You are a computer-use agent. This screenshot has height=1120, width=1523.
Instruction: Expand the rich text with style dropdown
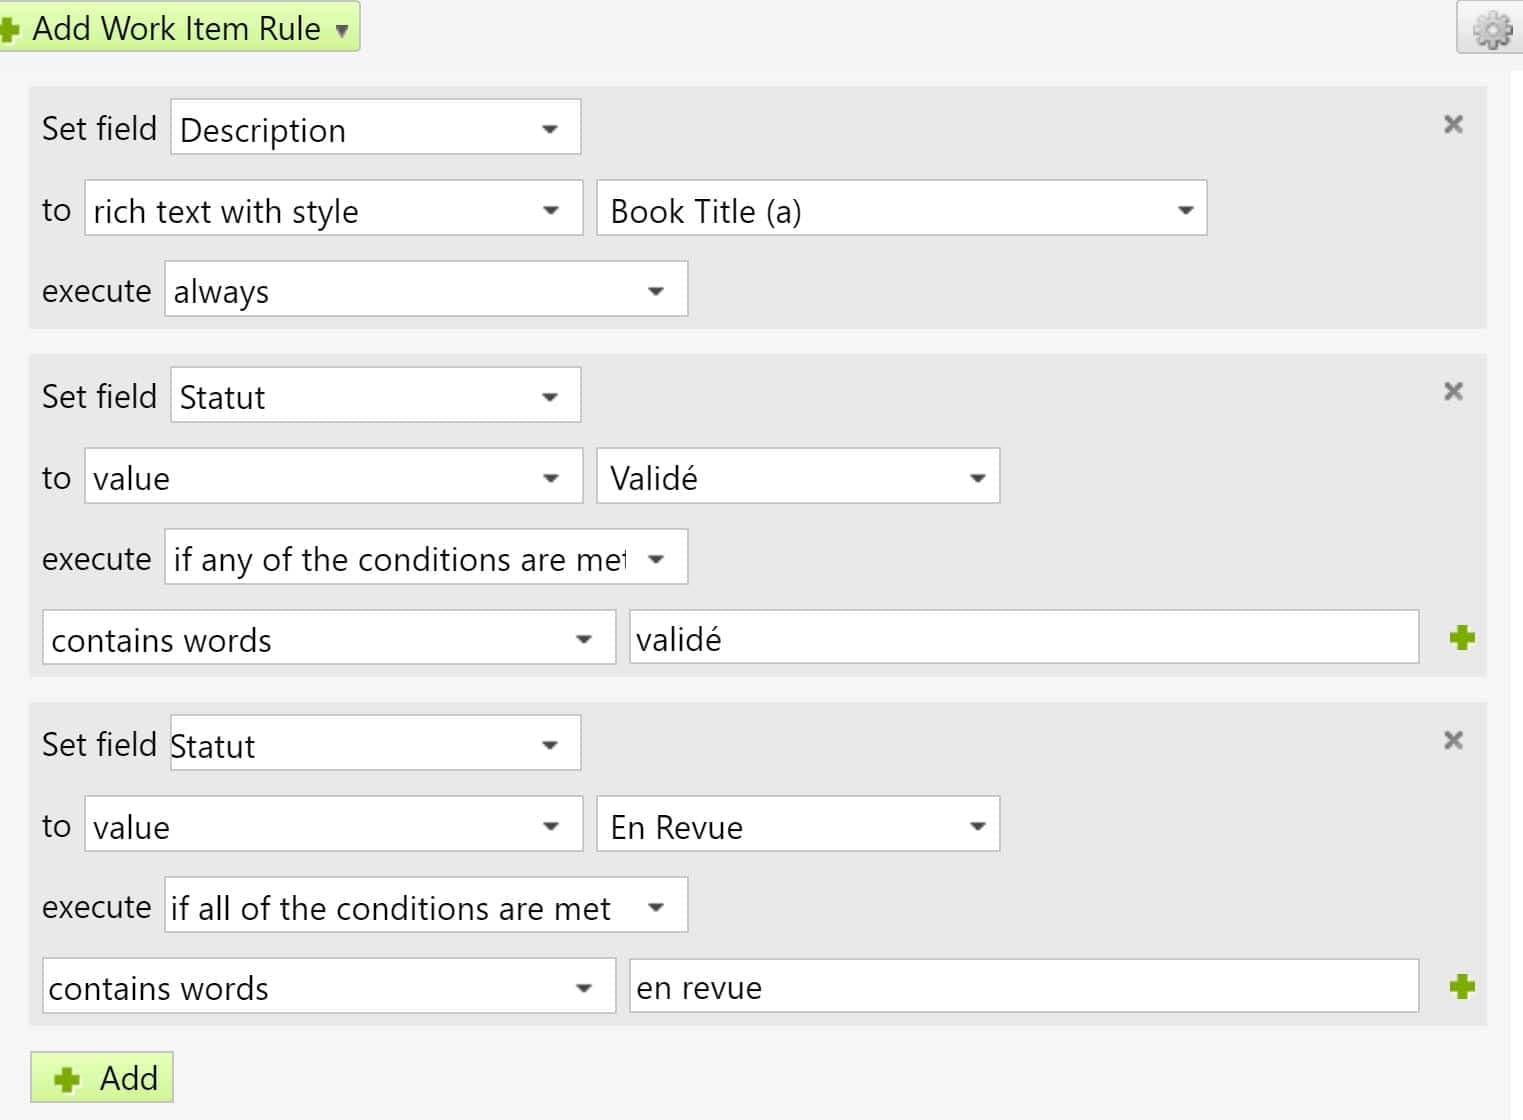pos(333,210)
